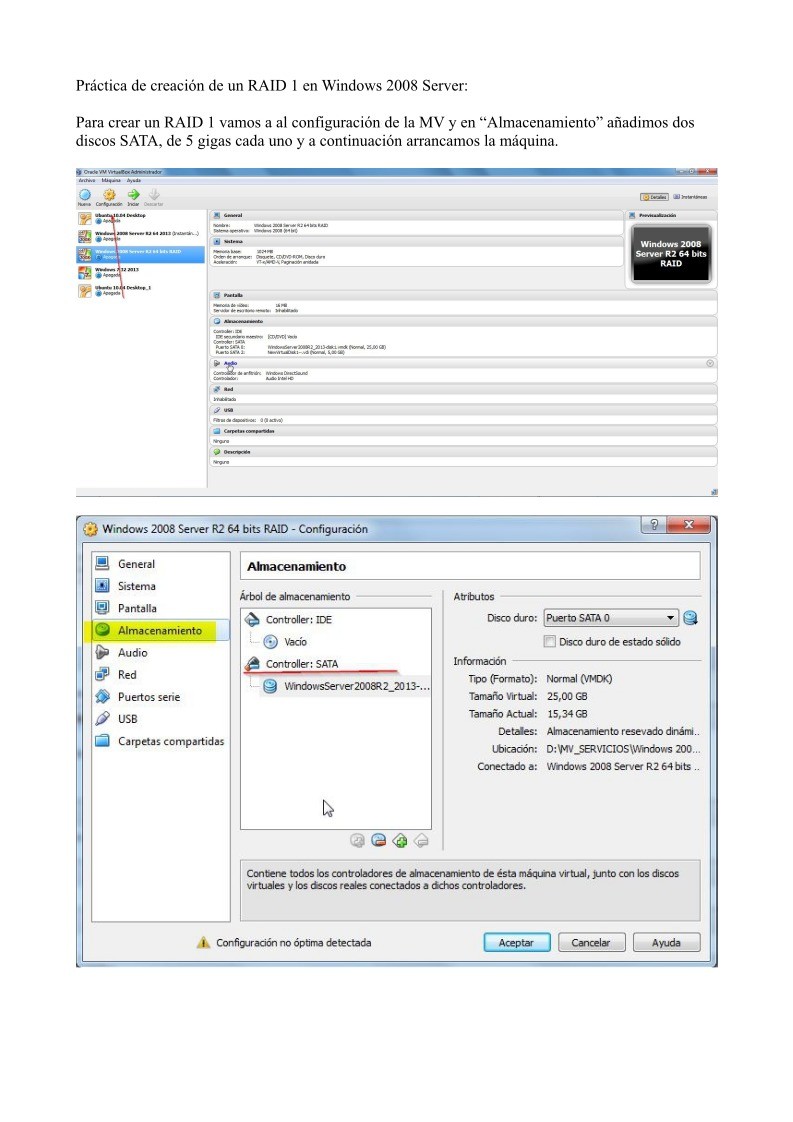Image resolution: width=793 pixels, height=1122 pixels.
Task: Open Pantalla settings category in dialog
Action: pos(137,608)
